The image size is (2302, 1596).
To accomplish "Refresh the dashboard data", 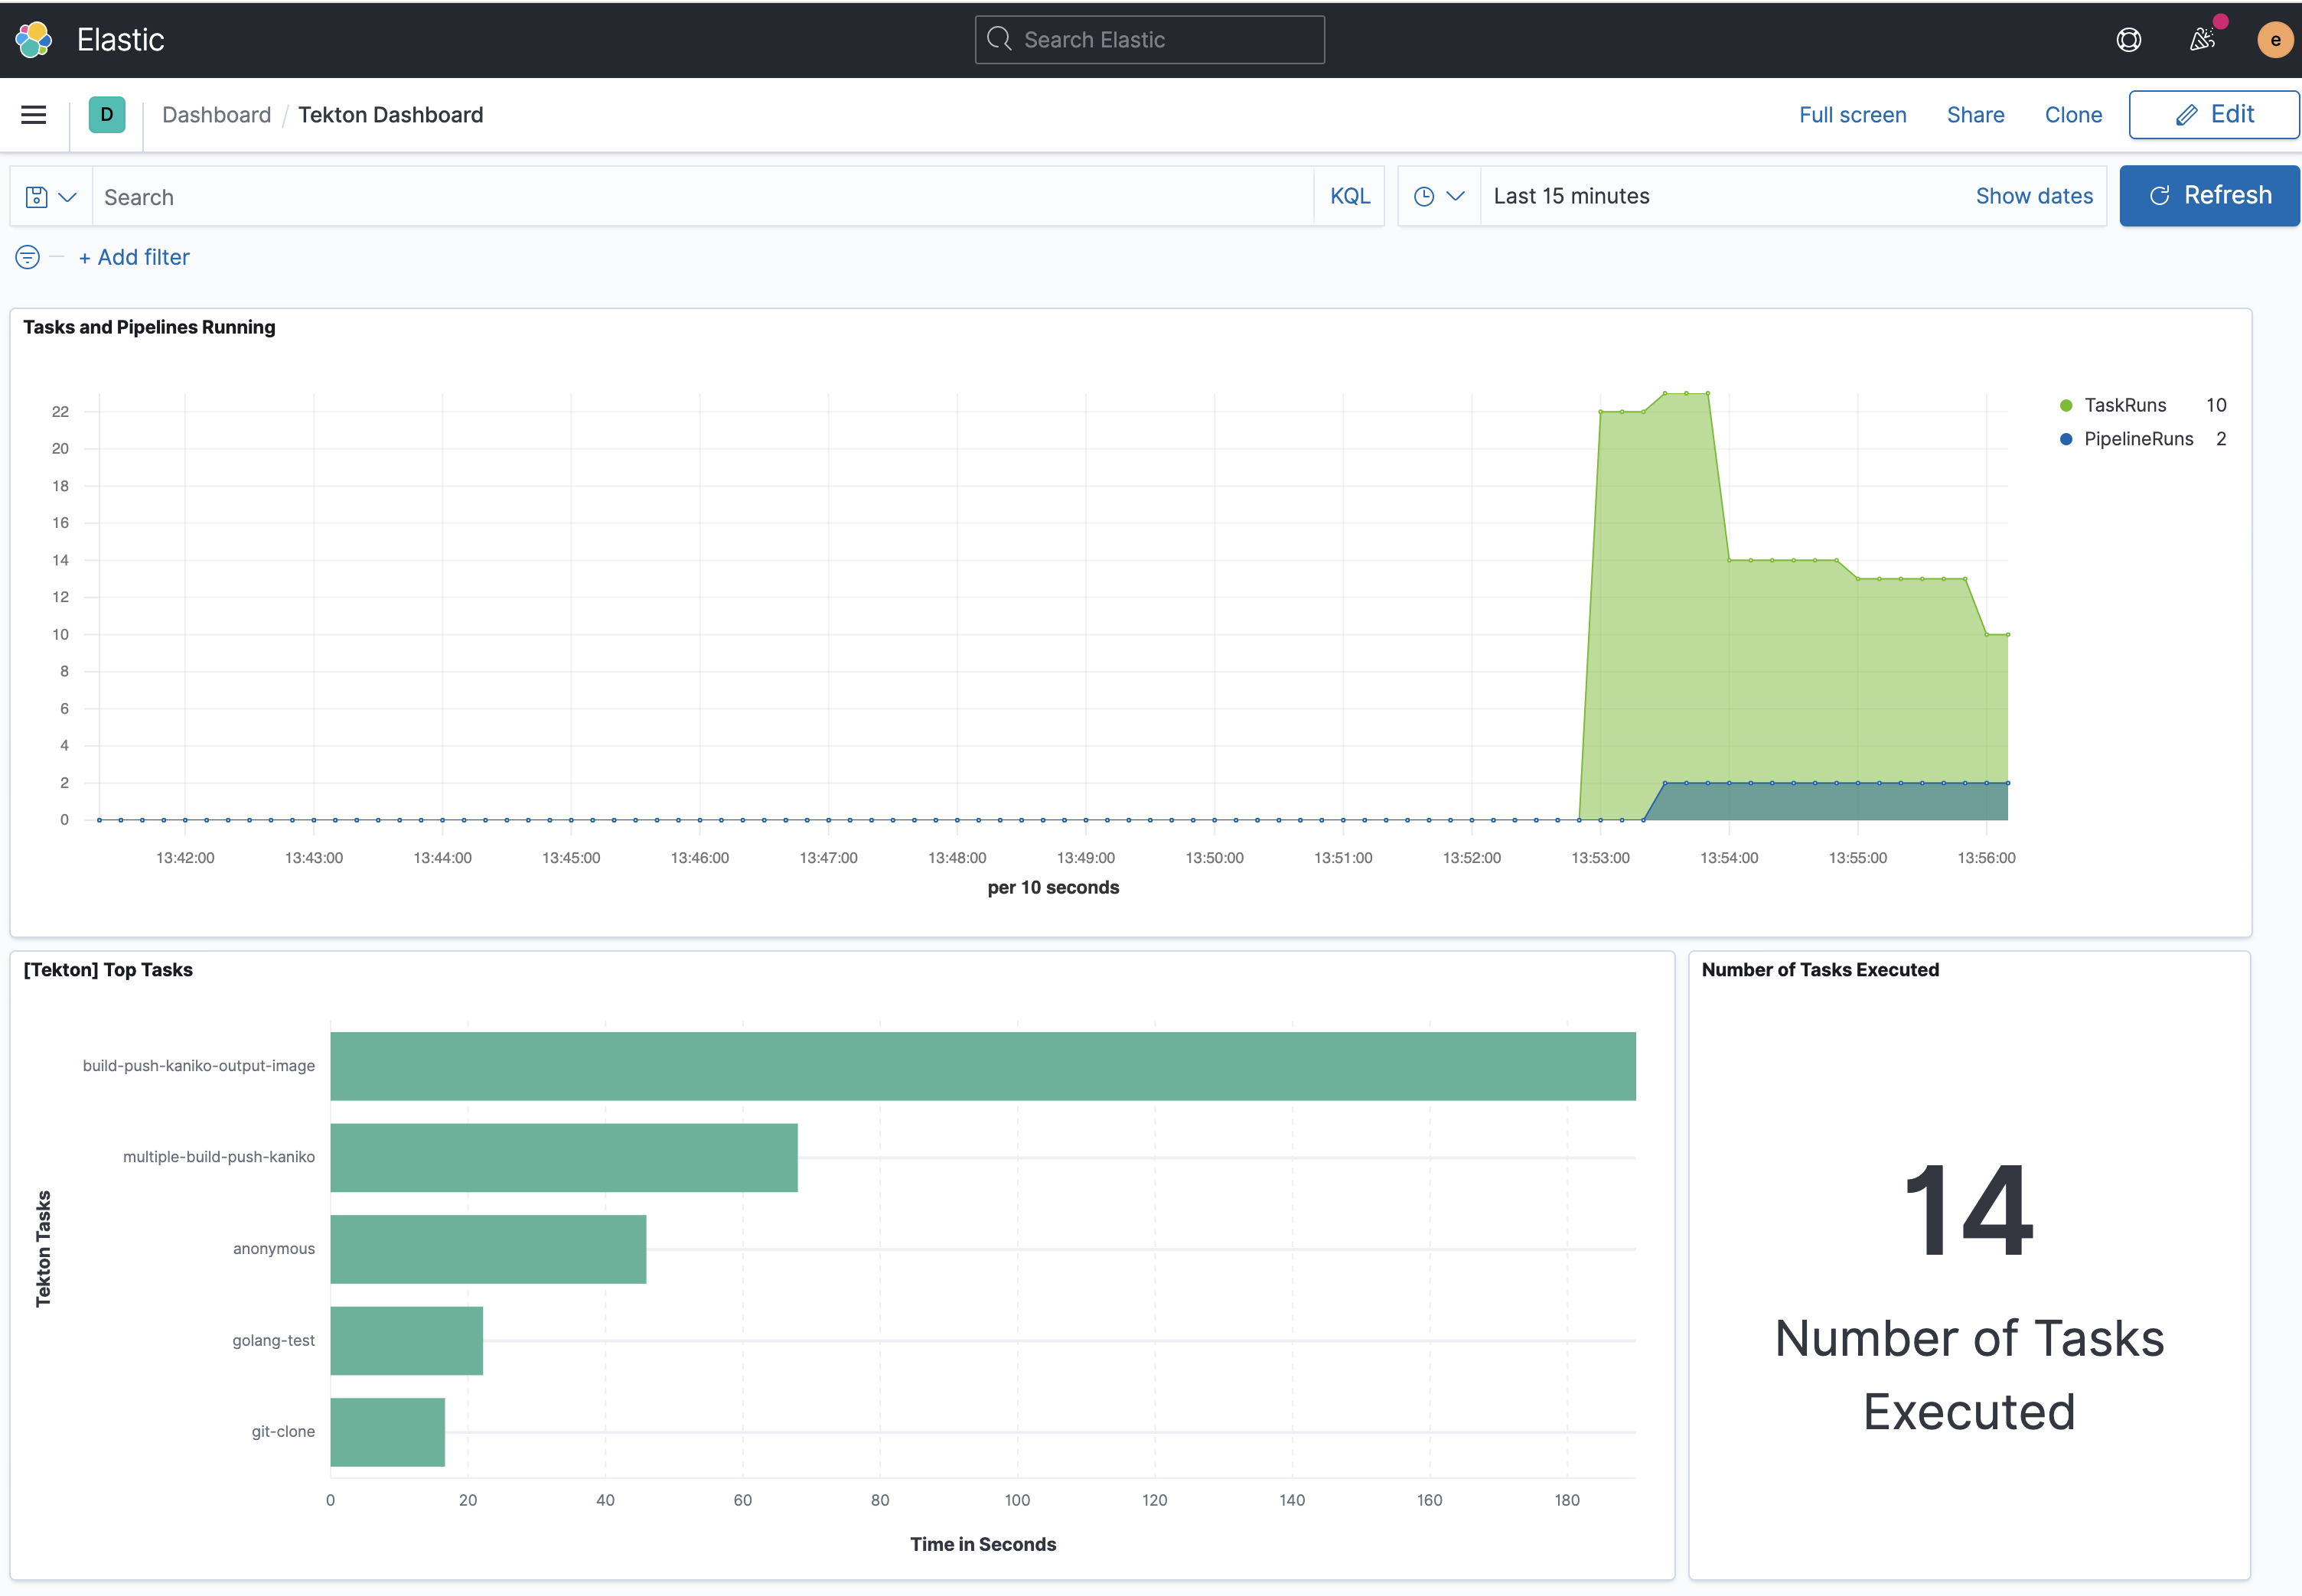I will click(2210, 196).
